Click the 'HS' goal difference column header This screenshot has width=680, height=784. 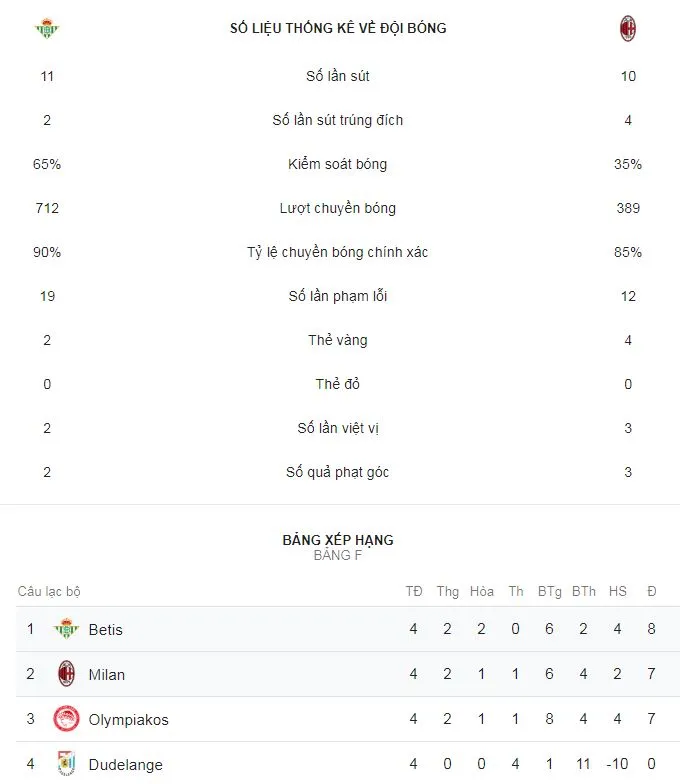[618, 591]
